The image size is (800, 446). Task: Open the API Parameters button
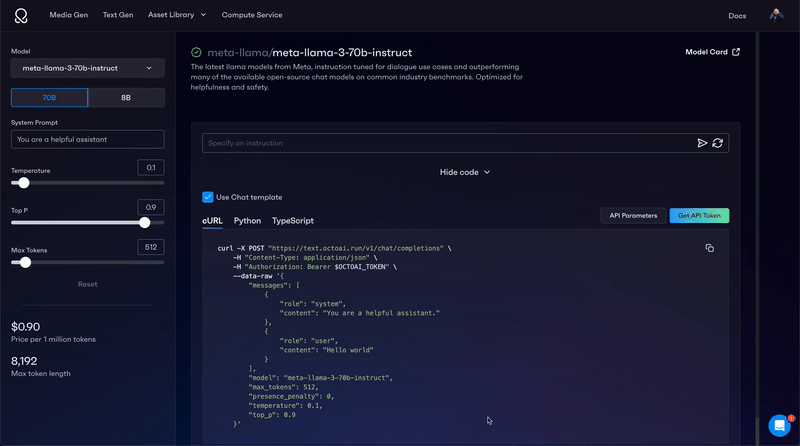(x=633, y=215)
